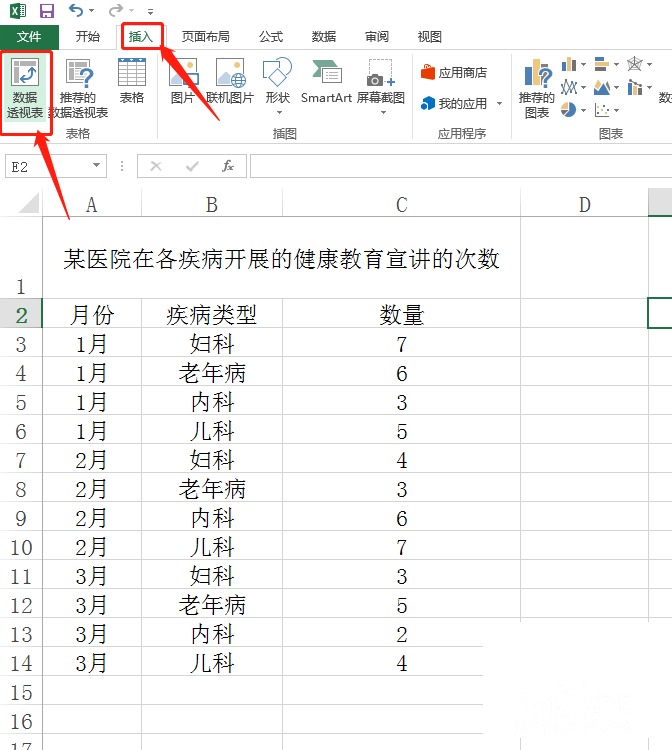Image resolution: width=672 pixels, height=750 pixels.
Task: Open the Shapes (形状) gallery
Action: coord(277,86)
